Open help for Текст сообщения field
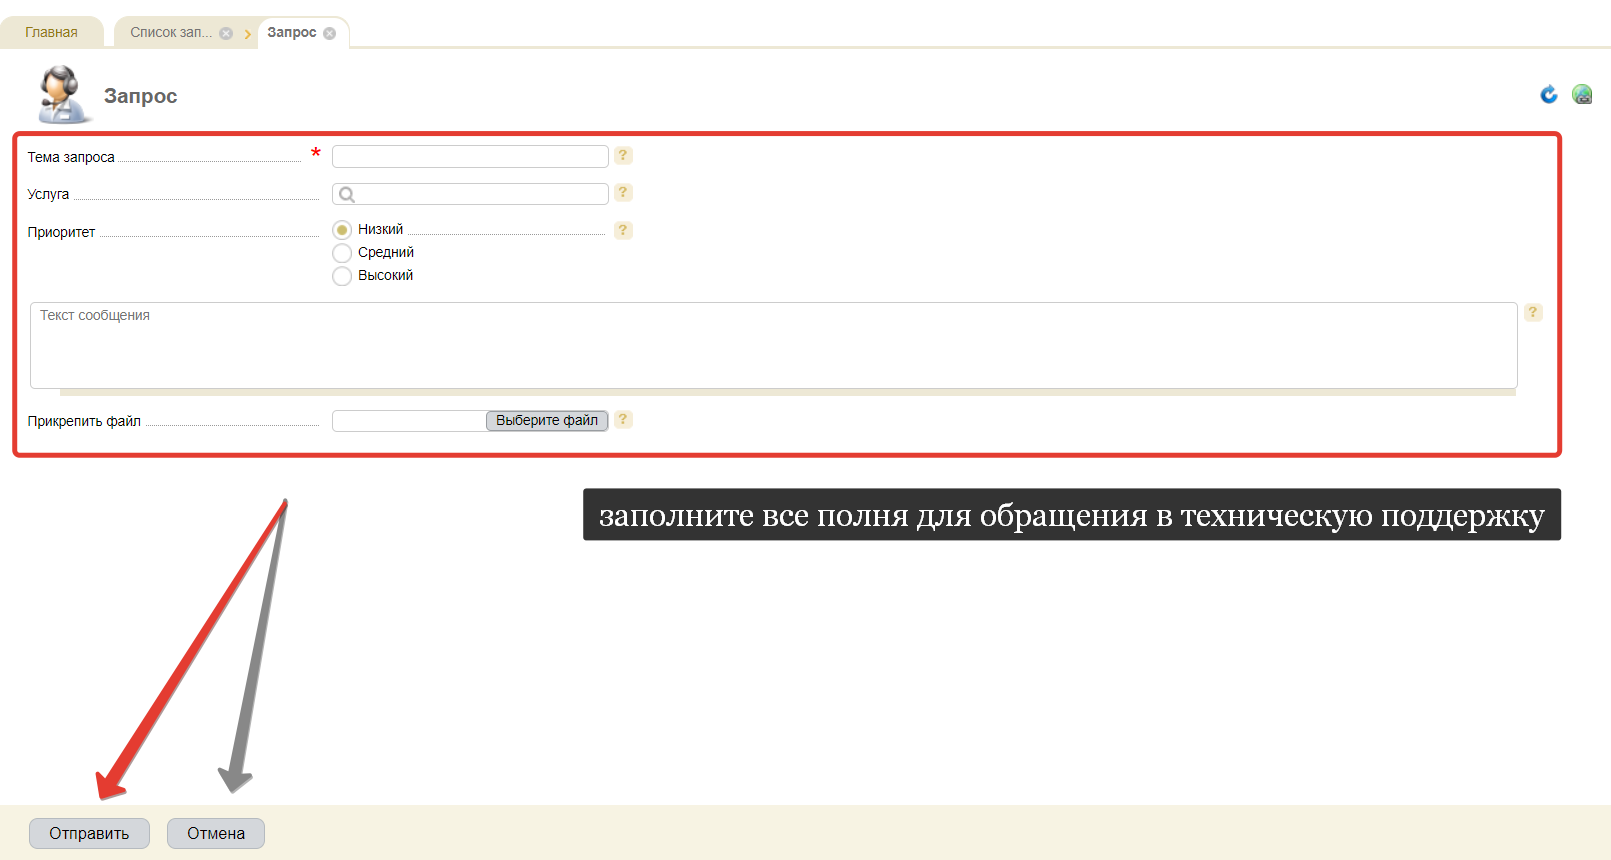 1533,312
